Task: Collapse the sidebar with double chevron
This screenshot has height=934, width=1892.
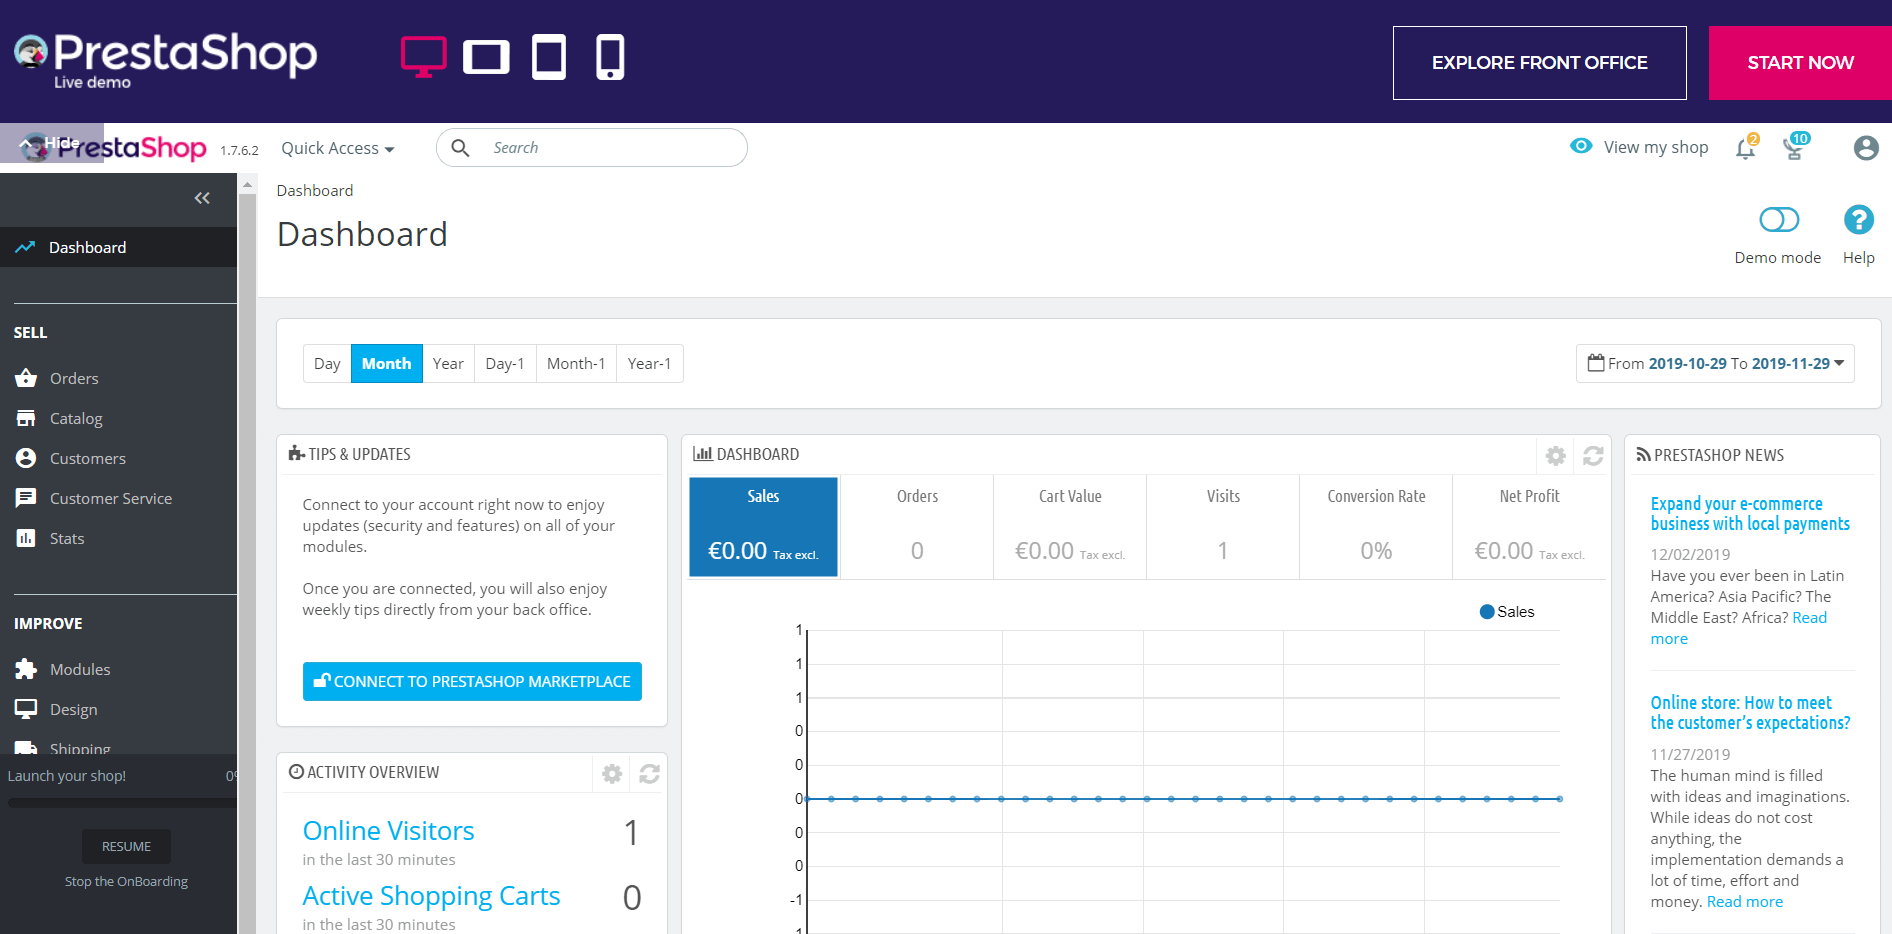Action: pos(202,198)
